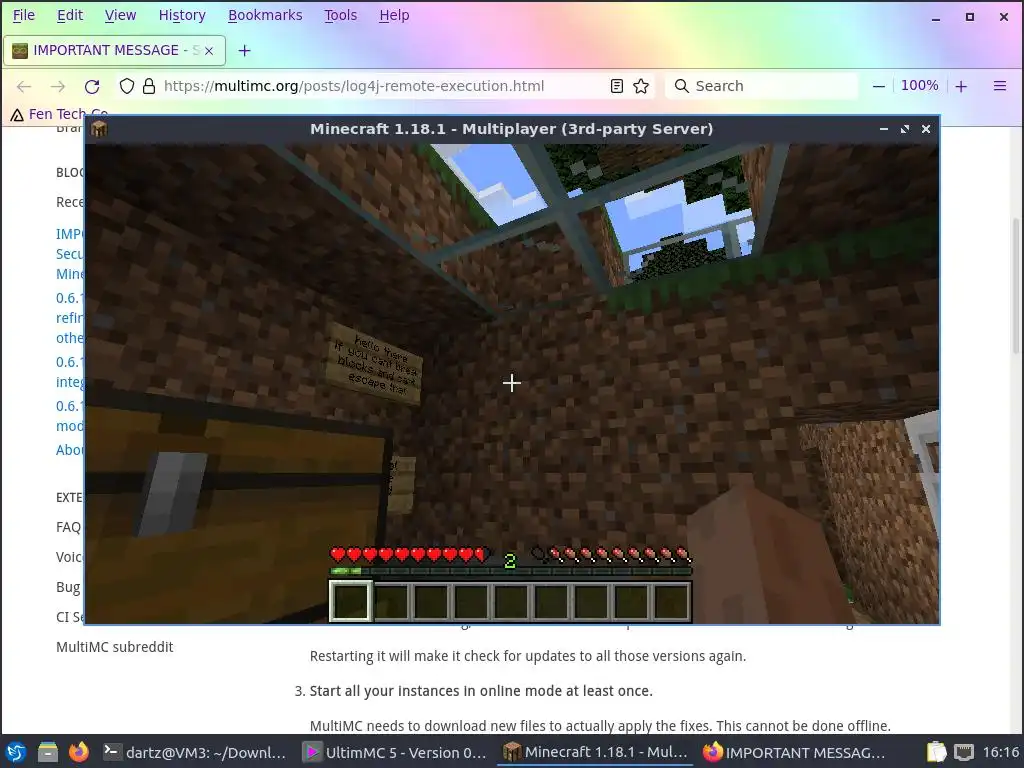This screenshot has width=1024, height=768.
Task: Open the File menu in Firefox
Action: pos(24,15)
